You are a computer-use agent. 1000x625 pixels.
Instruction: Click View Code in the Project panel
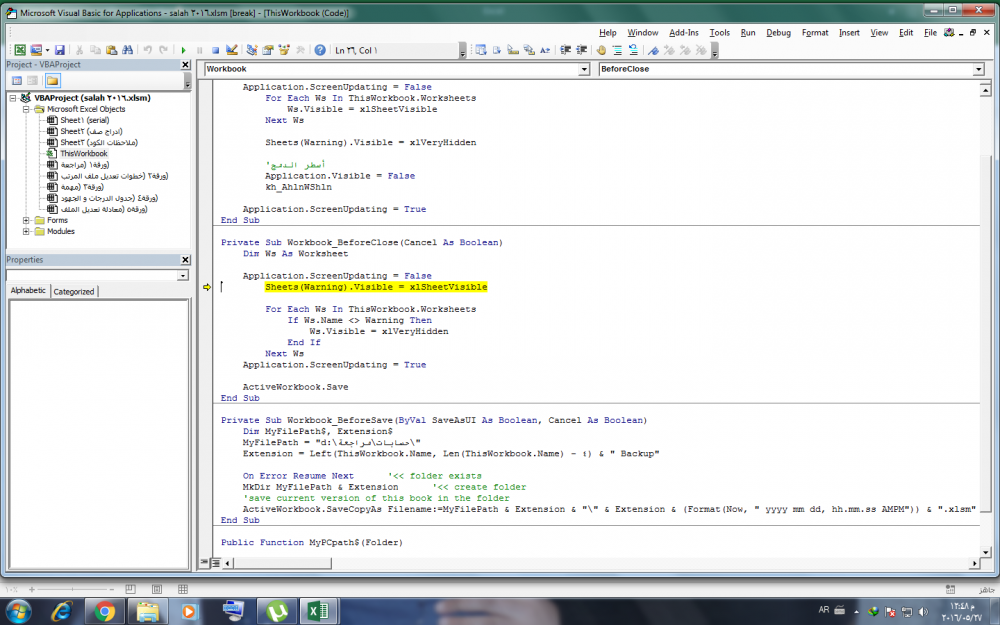tap(17, 80)
